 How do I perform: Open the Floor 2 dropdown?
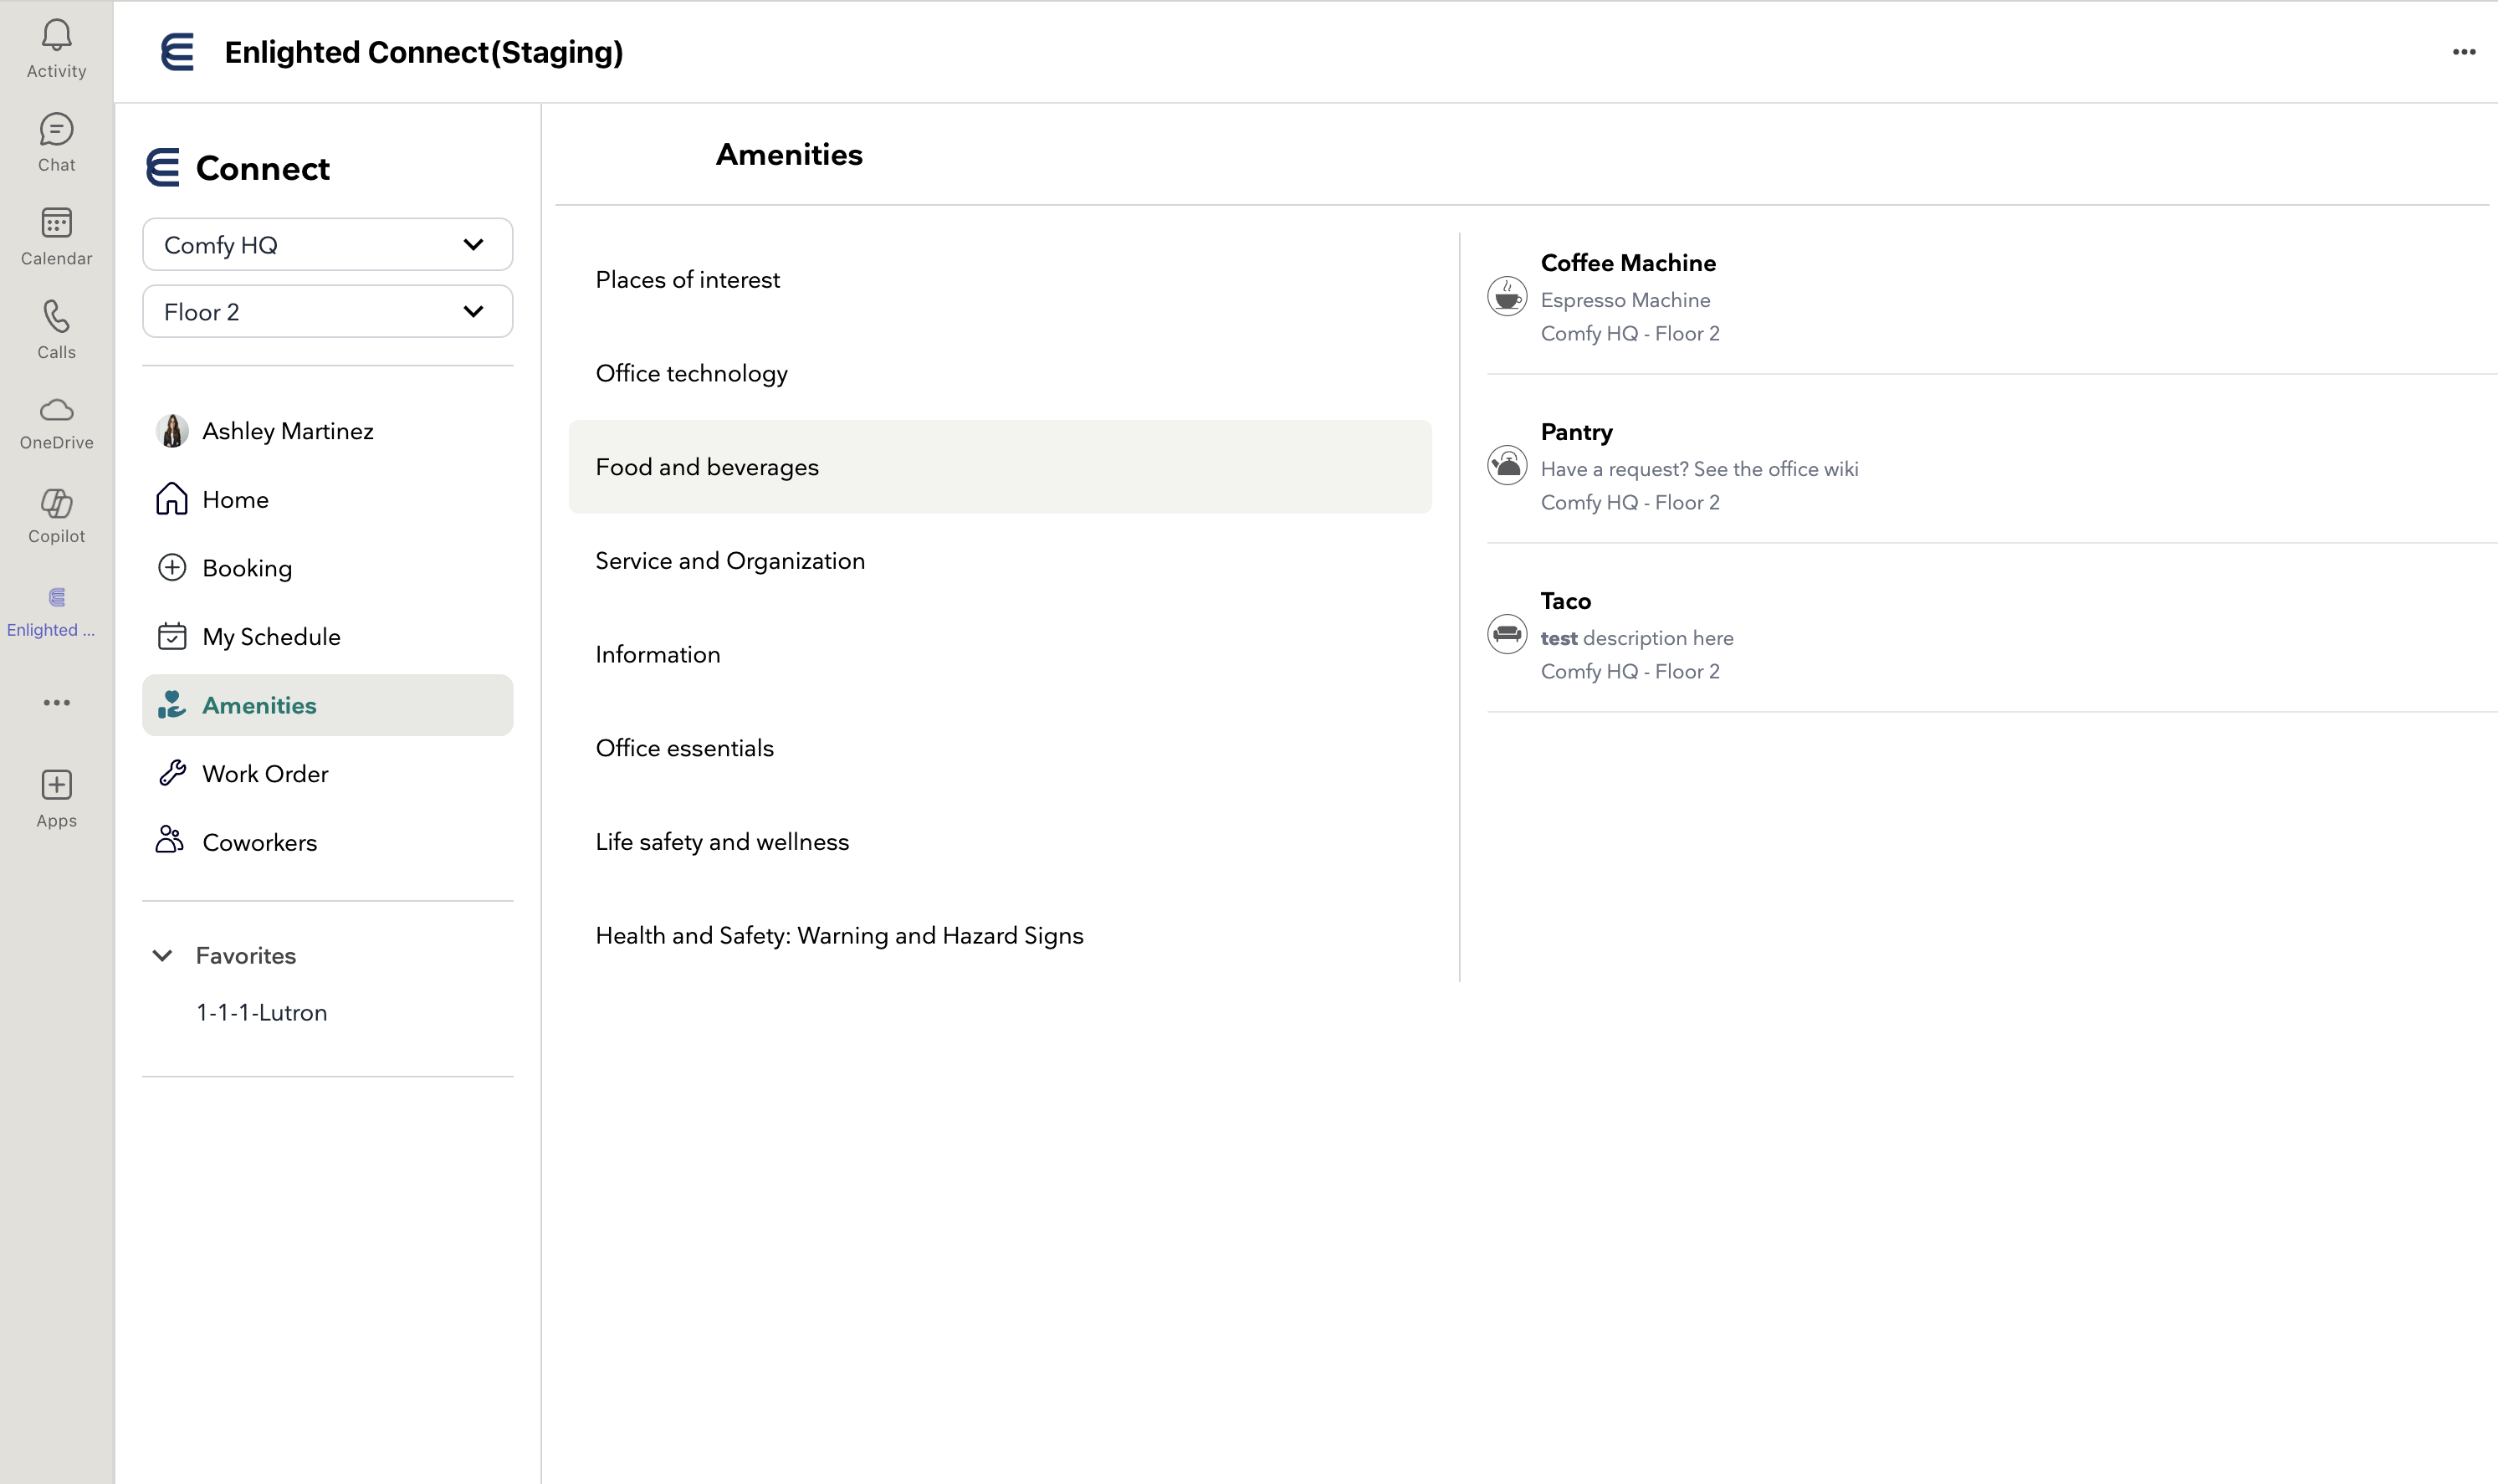pos(327,311)
